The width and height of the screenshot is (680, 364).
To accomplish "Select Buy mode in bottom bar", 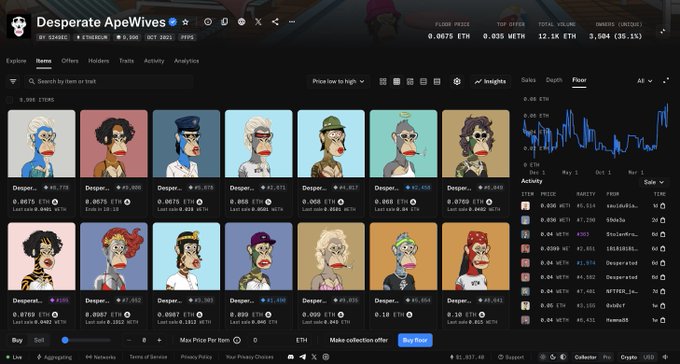I will pyautogui.click(x=17, y=340).
